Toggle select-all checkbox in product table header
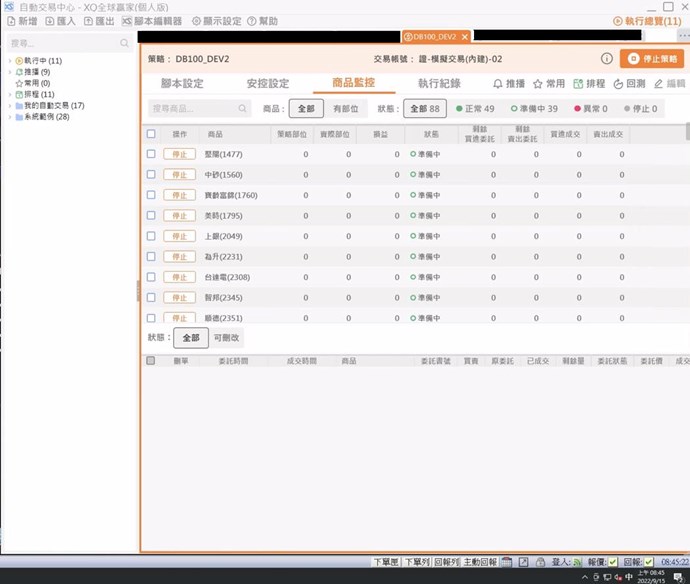Screen dimensions: 690x584 pyautogui.click(x=151, y=134)
